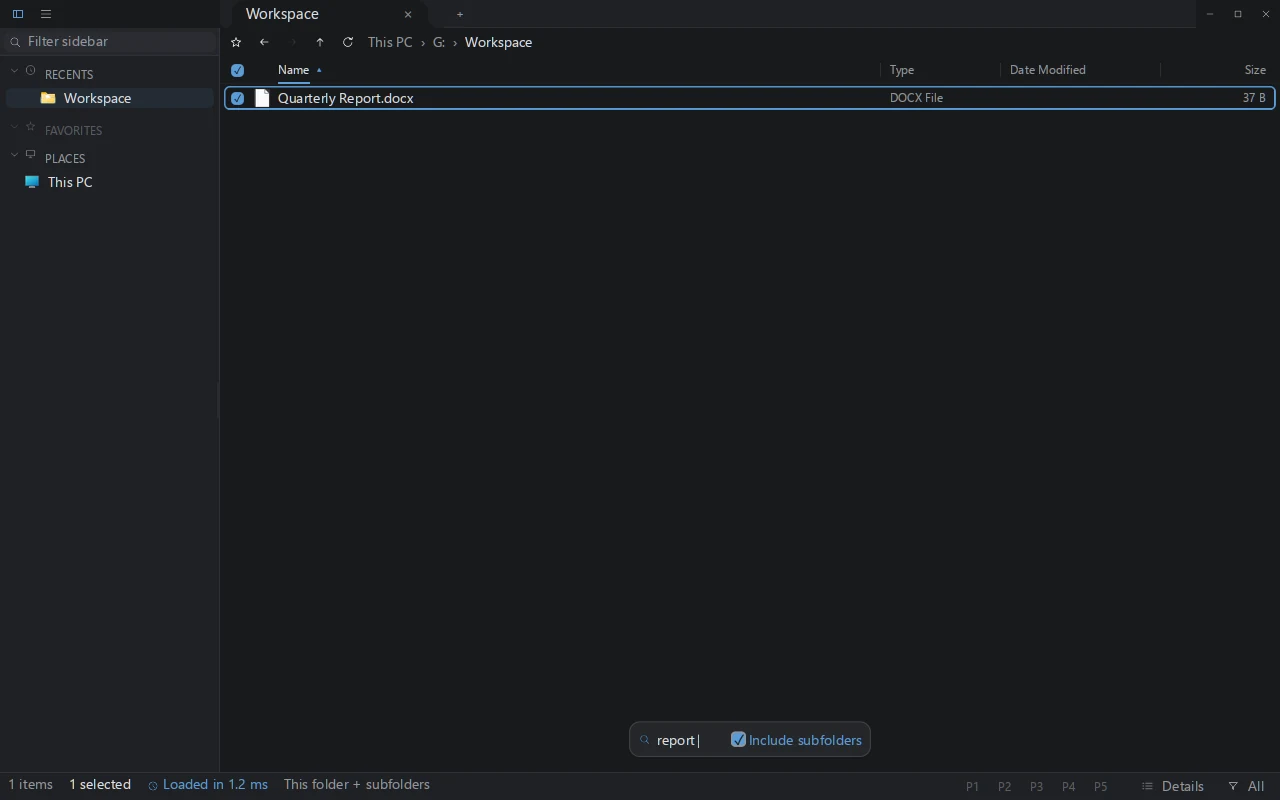1280x800 pixels.
Task: Open Details view mode selector
Action: 1173,786
